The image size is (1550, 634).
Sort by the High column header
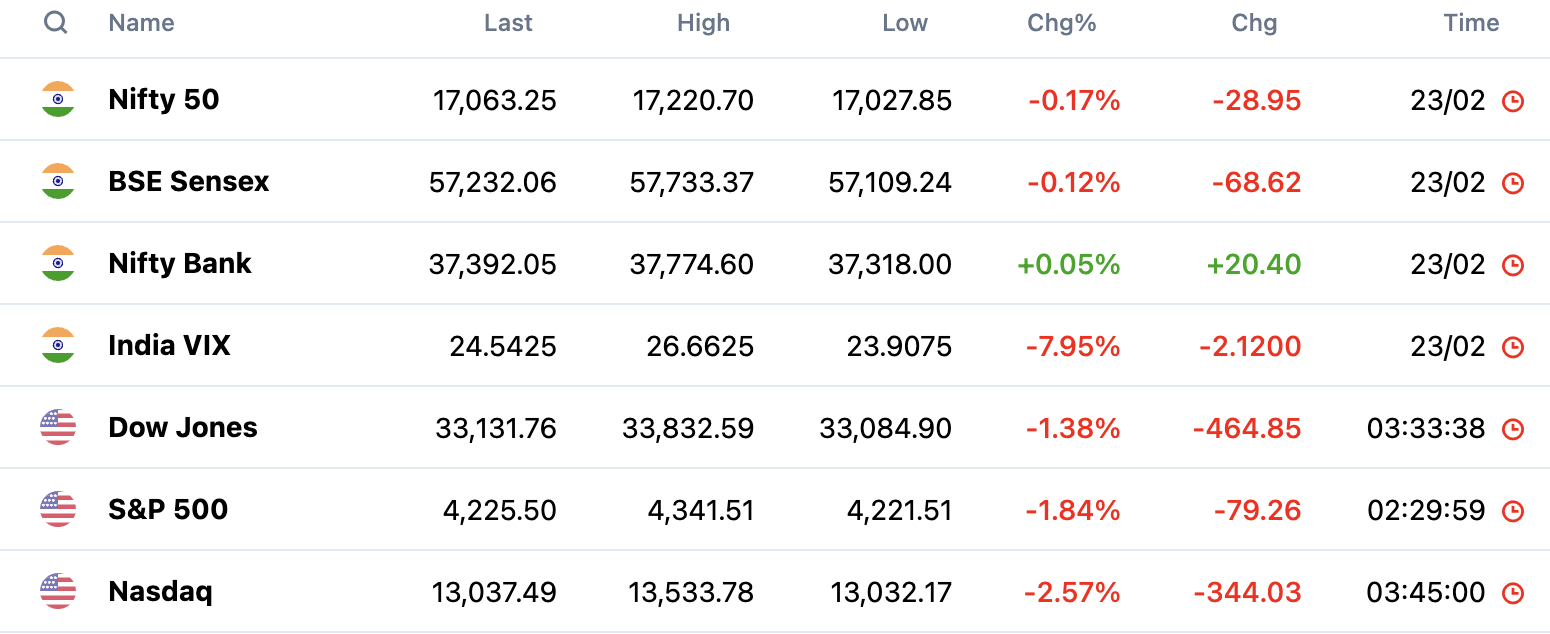[703, 23]
